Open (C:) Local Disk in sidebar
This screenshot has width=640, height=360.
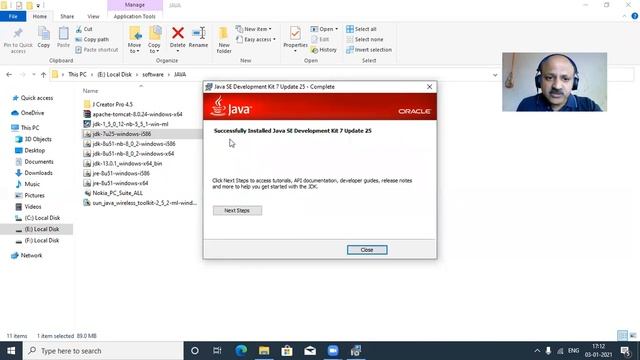(x=38, y=218)
